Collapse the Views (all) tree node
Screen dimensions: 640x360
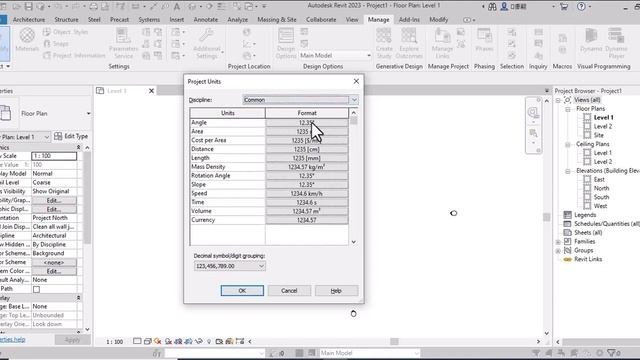(x=558, y=100)
